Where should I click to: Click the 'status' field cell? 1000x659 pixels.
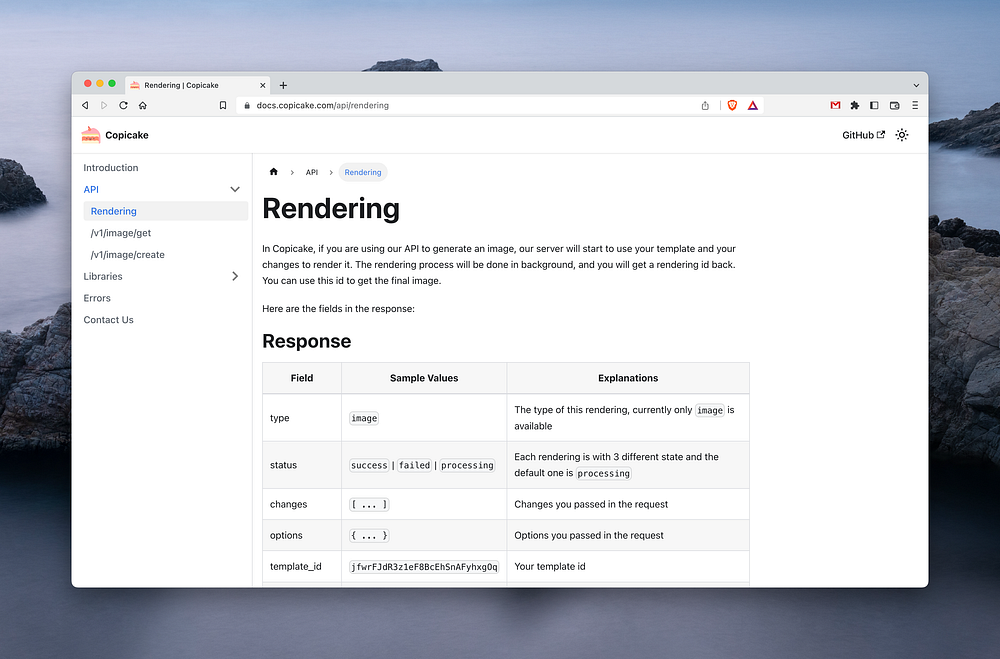302,465
